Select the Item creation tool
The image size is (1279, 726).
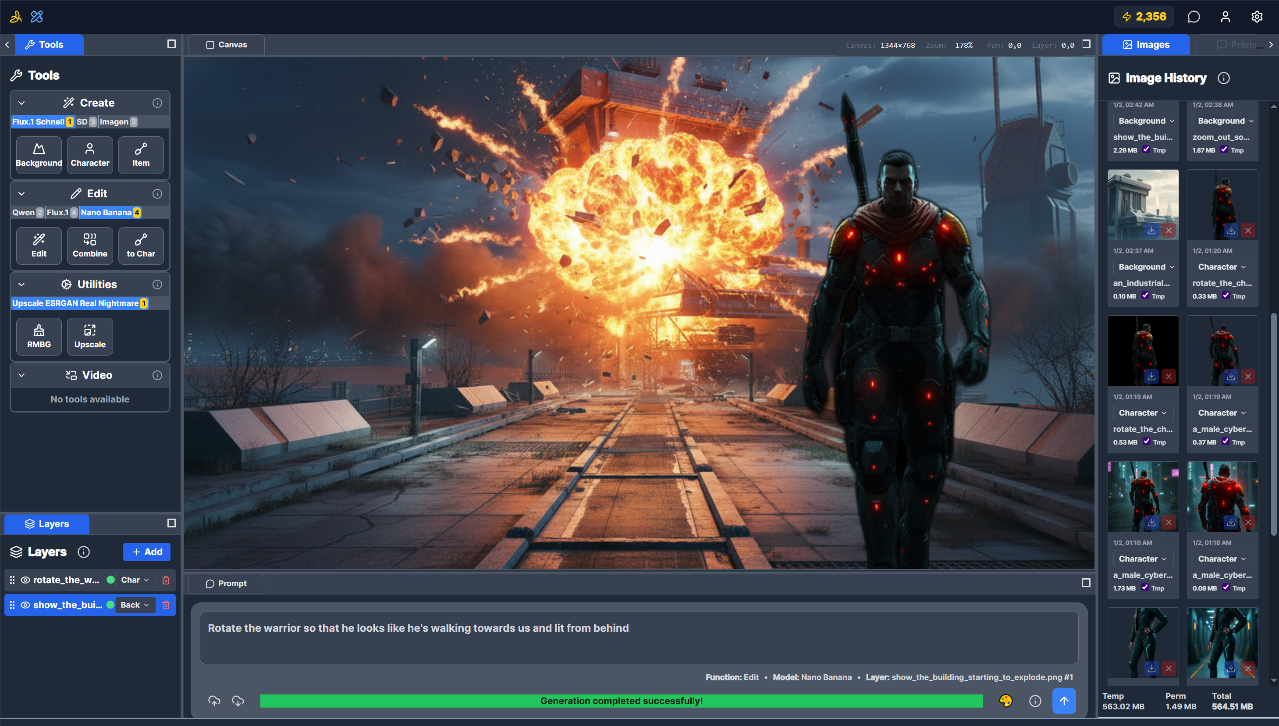tap(140, 155)
